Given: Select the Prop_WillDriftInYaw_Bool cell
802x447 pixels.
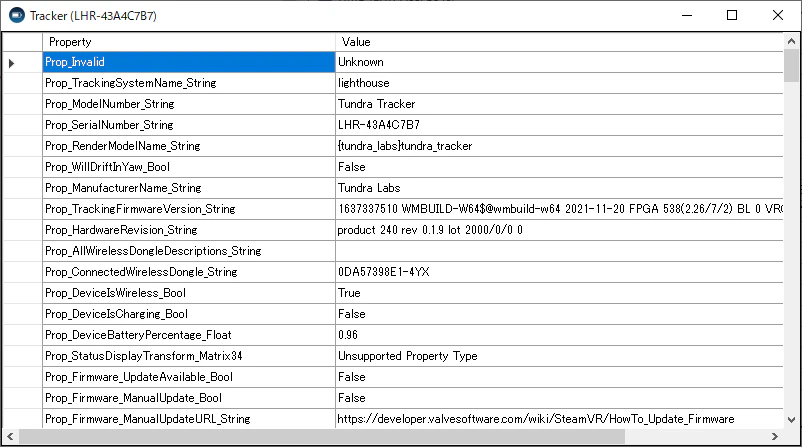Looking at the screenshot, I should click(x=189, y=167).
